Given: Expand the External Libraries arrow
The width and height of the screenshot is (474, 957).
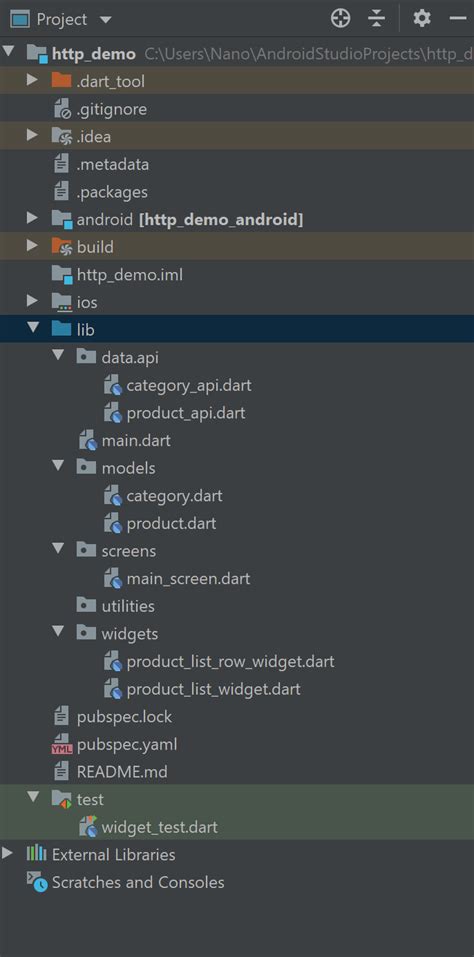Looking at the screenshot, I should point(8,853).
